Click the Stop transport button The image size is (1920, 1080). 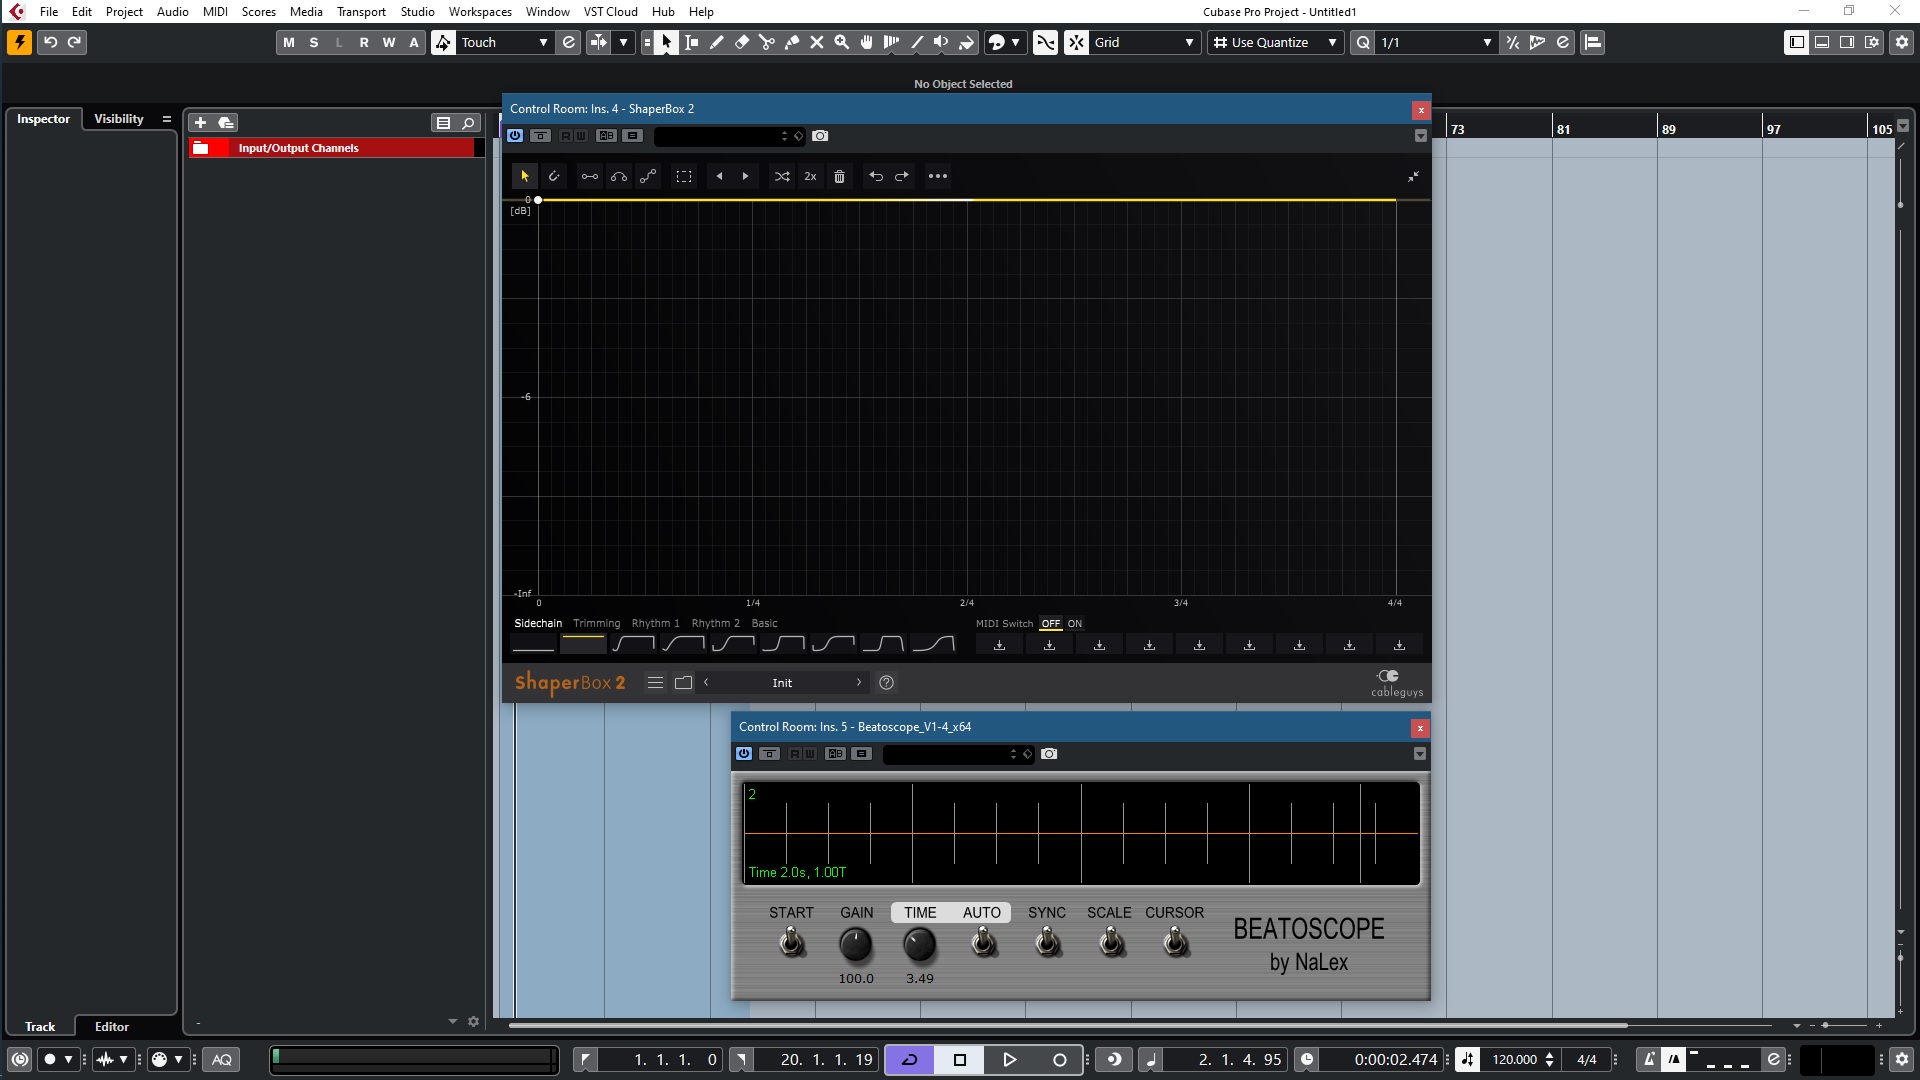(960, 1059)
